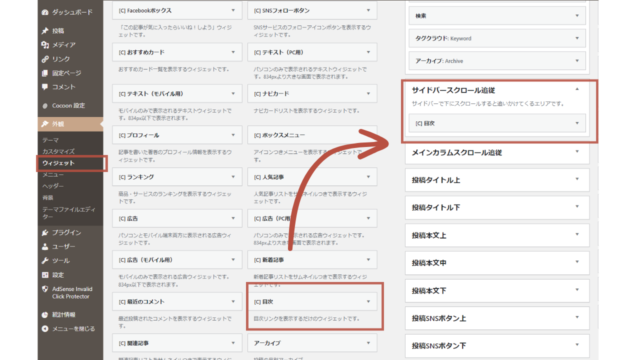Expand the [C] 人気記事 widget arrow
The height and width of the screenshot is (360, 640).
tap(368, 177)
